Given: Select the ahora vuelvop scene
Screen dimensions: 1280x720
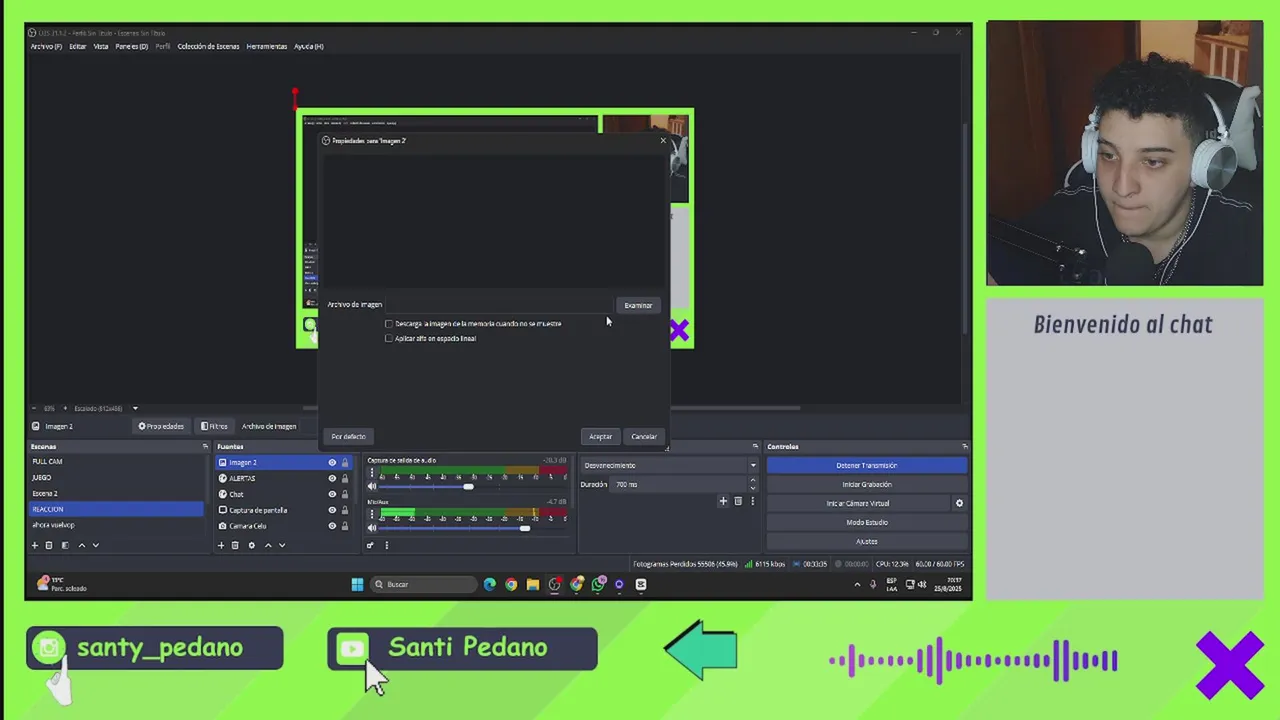Looking at the screenshot, I should pyautogui.click(x=116, y=525).
